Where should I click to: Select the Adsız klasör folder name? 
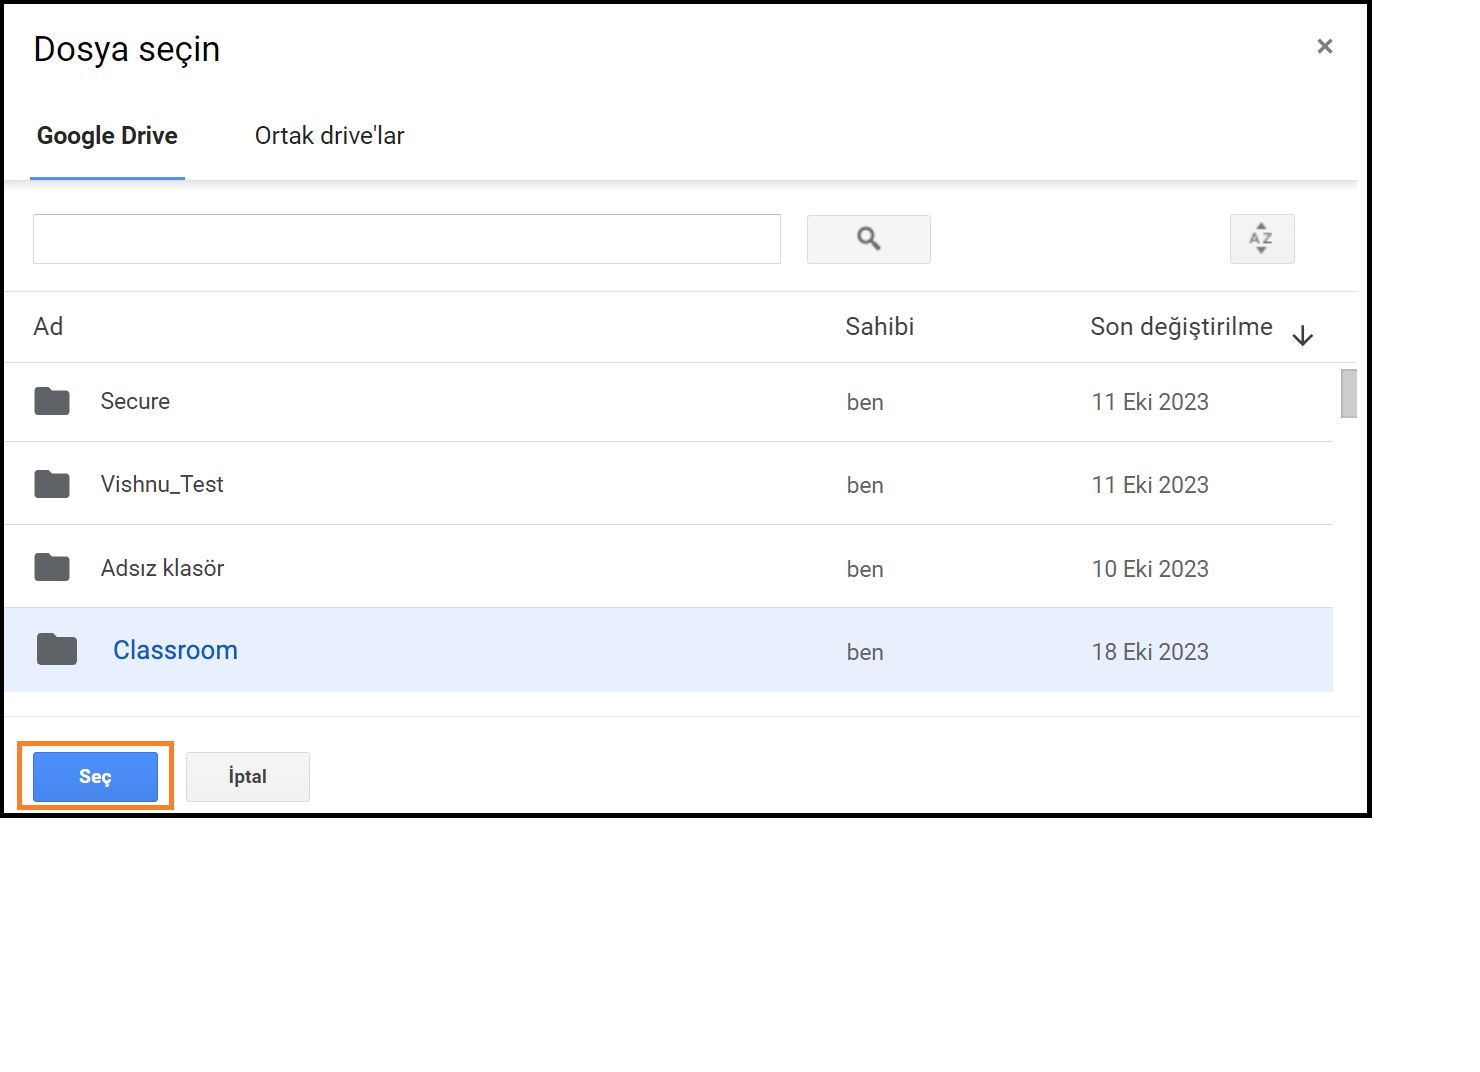point(162,568)
